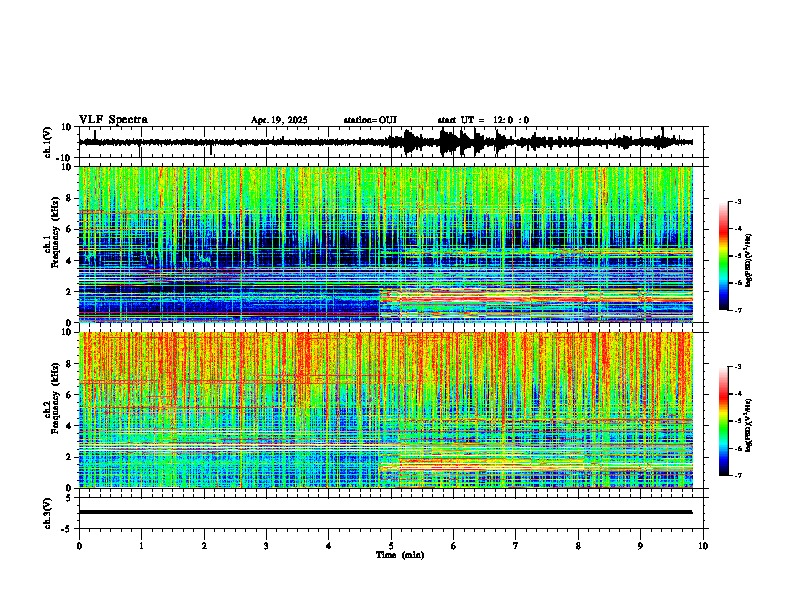Screen dimensions: 792x612
Task: Click the time axis tick label '9'
Action: 640,546
